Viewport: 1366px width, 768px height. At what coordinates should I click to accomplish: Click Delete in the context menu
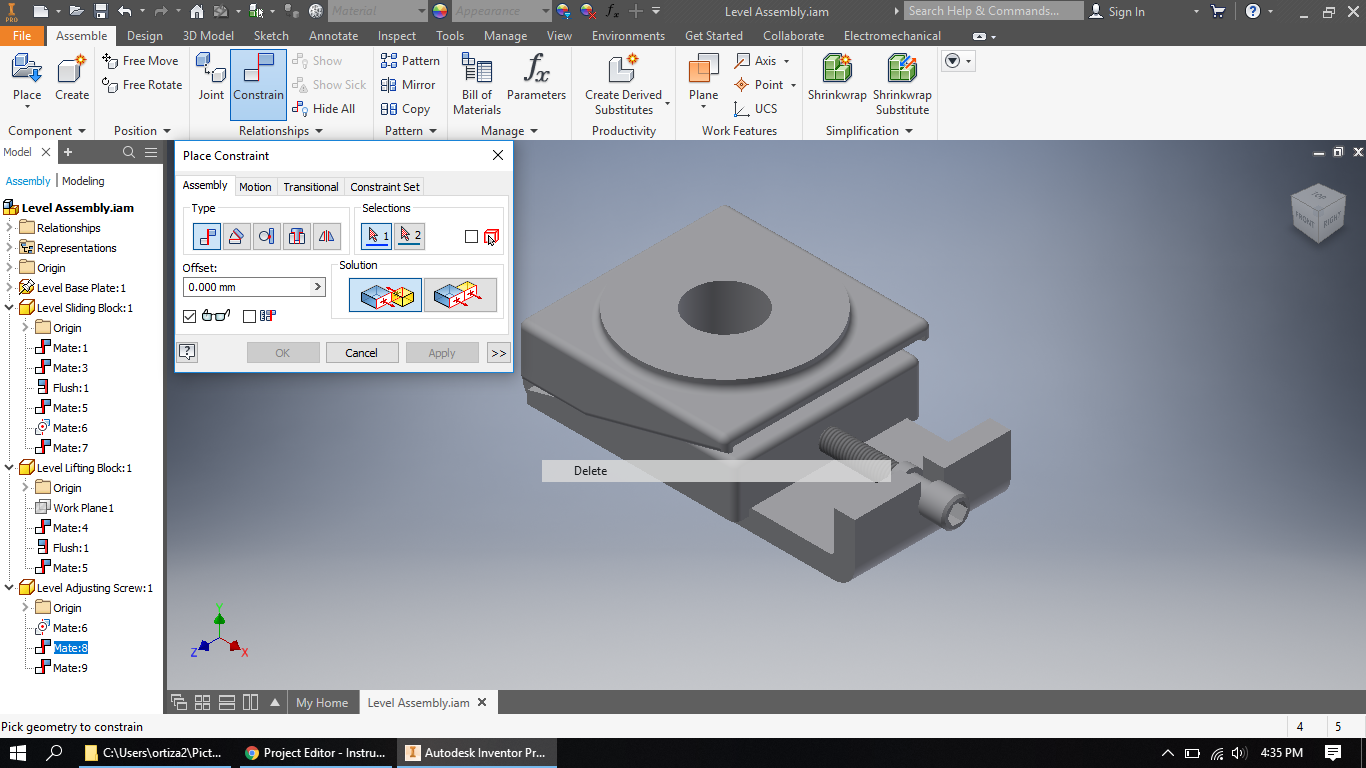[x=590, y=470]
